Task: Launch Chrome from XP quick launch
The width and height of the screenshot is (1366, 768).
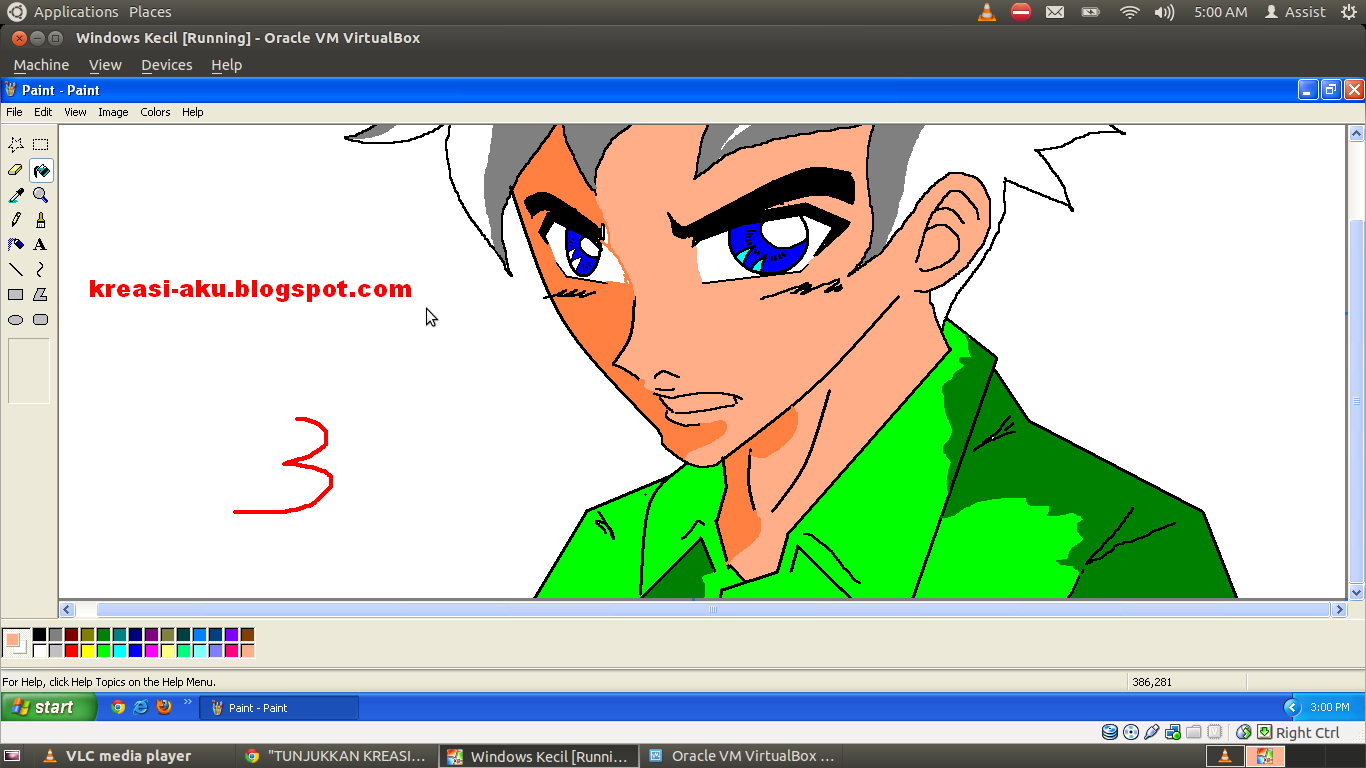Action: [118, 707]
